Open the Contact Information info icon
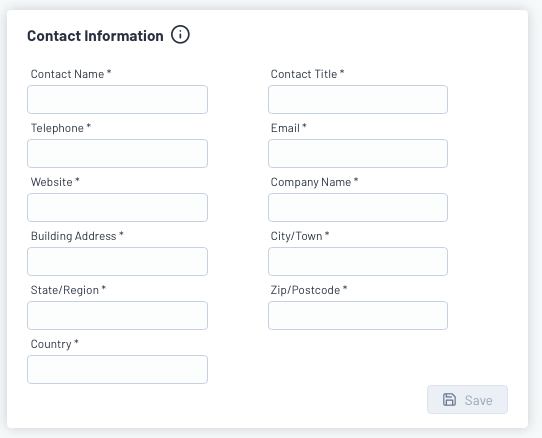The width and height of the screenshot is (542, 438). click(180, 35)
